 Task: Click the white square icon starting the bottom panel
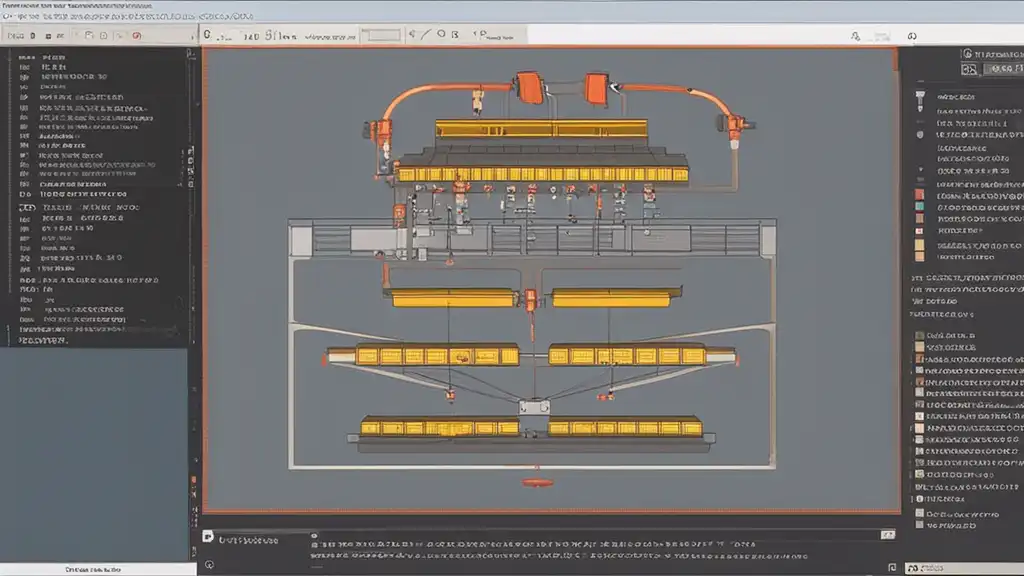[x=208, y=536]
